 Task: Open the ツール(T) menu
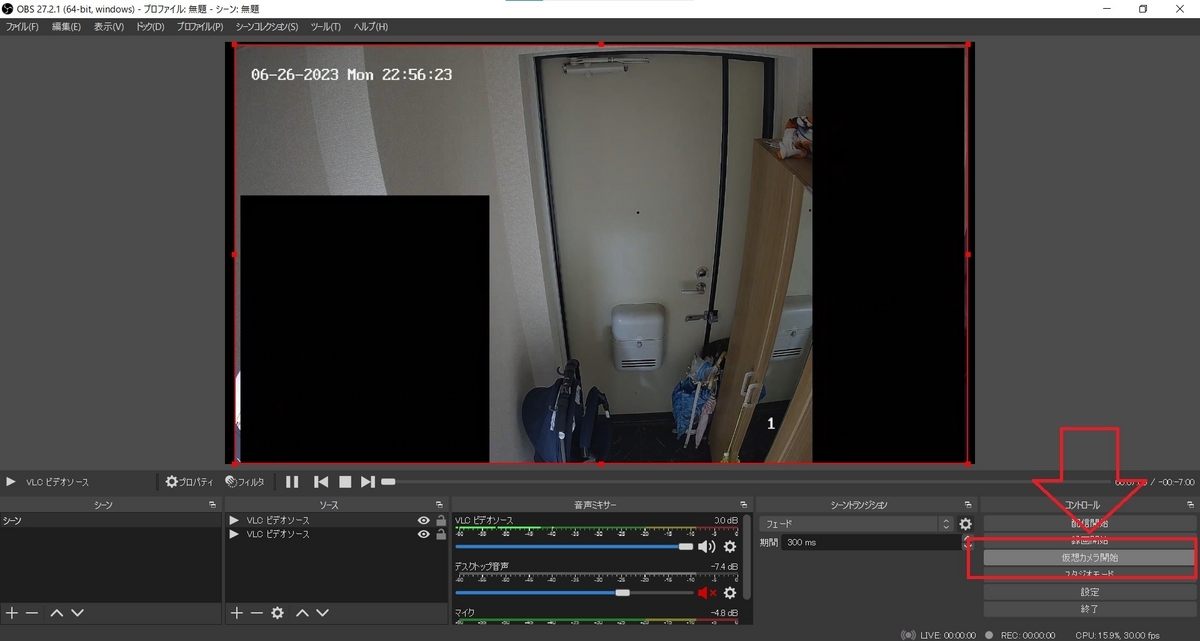pos(325,27)
